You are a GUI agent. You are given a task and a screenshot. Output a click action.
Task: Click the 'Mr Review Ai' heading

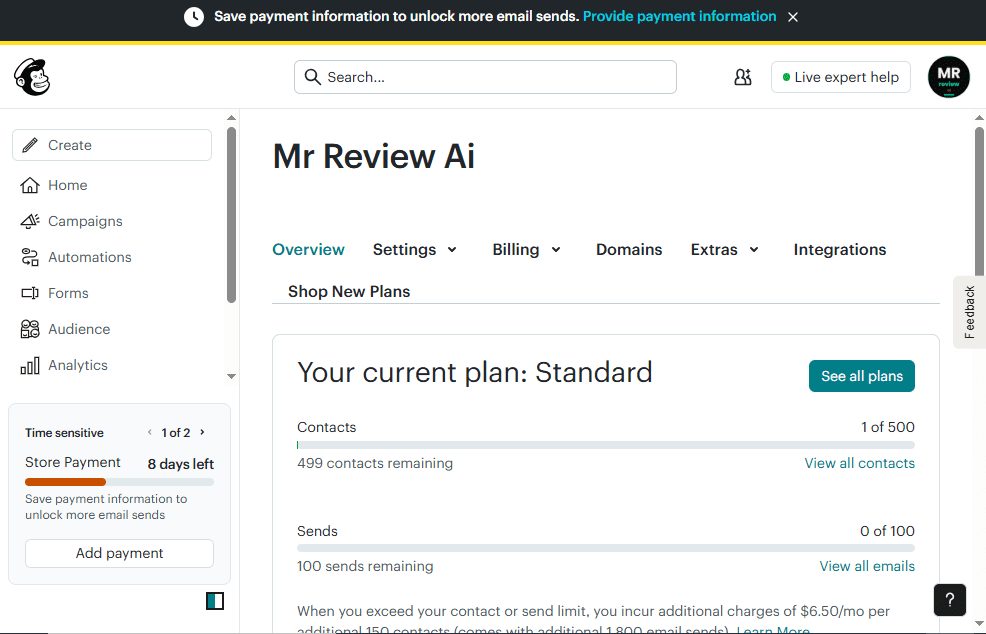[374, 157]
